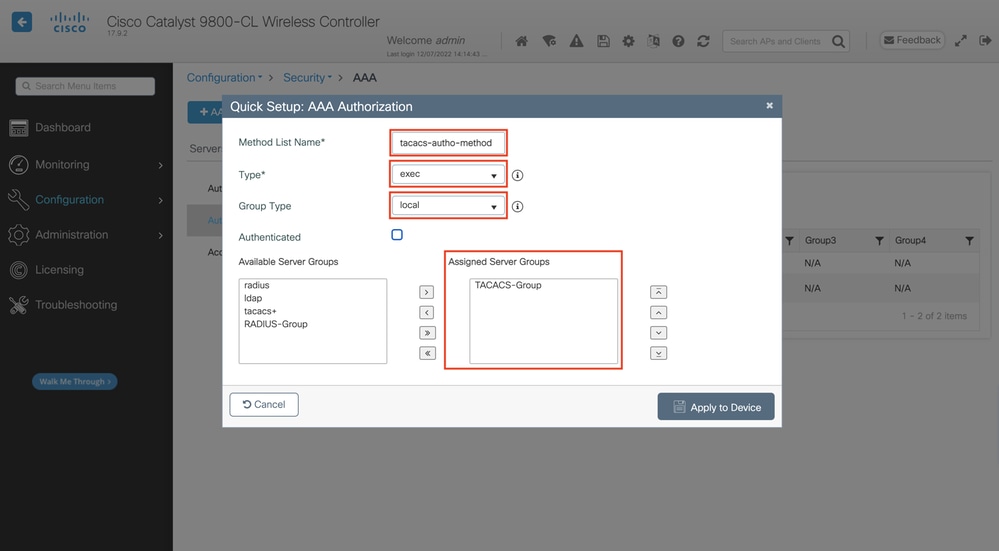The image size is (999, 551).
Task: Open the Home icon in header
Action: 521,41
